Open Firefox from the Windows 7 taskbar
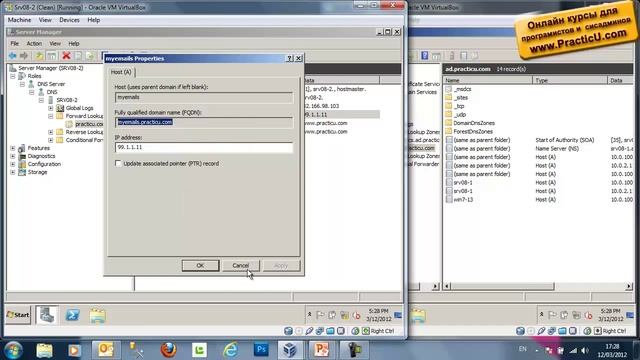This screenshot has width=640, height=360. [x=168, y=350]
